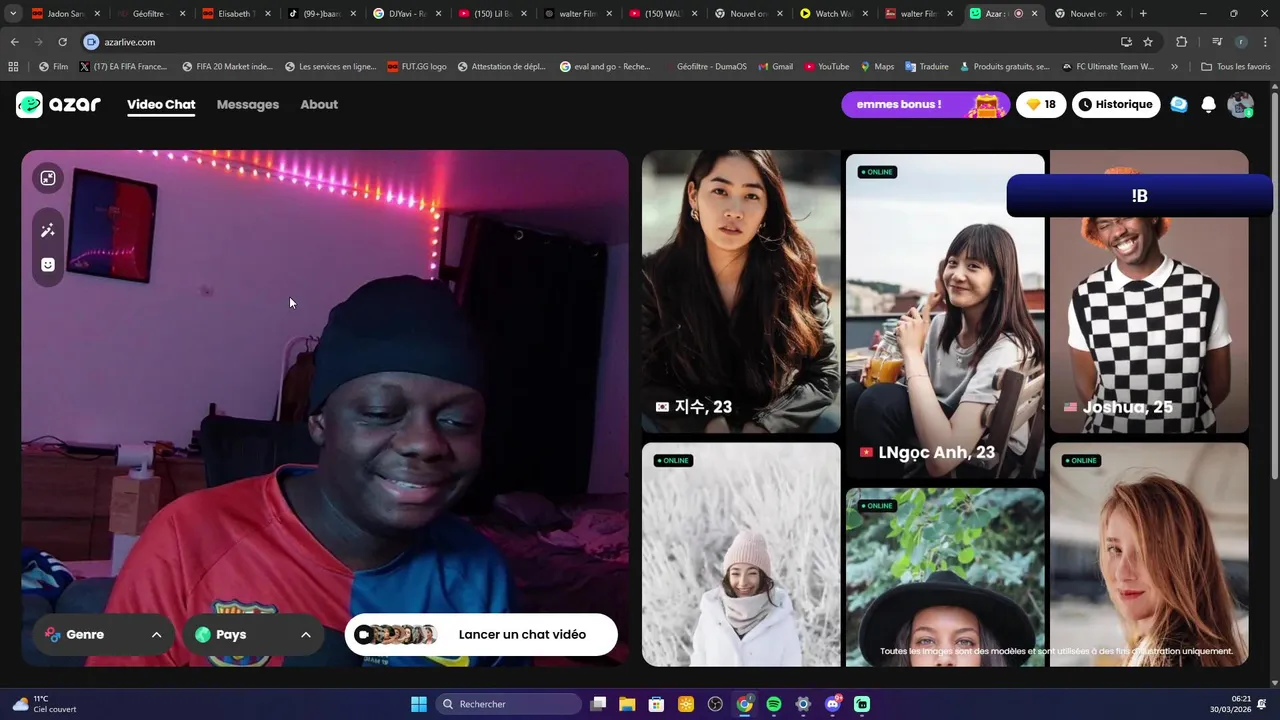Expand the Genre filter dropdown
This screenshot has height=720, width=1280.
104,635
